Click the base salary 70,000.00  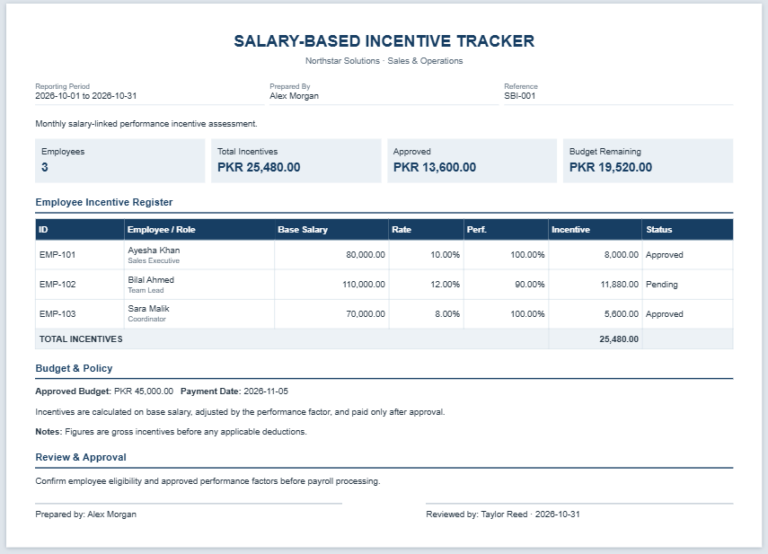(365, 314)
